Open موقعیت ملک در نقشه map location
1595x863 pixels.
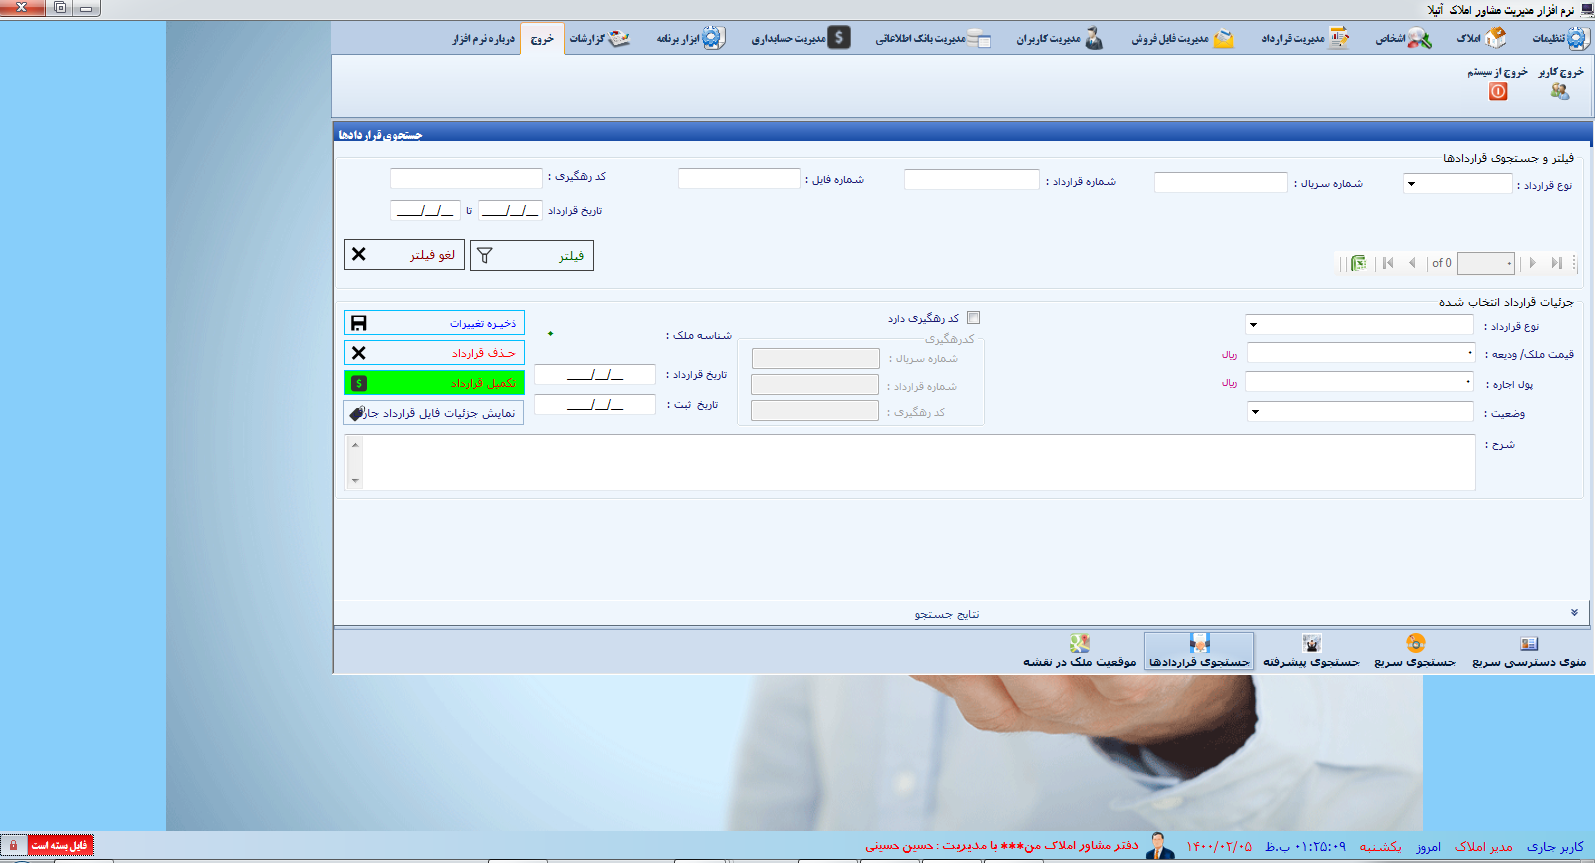coord(1079,651)
